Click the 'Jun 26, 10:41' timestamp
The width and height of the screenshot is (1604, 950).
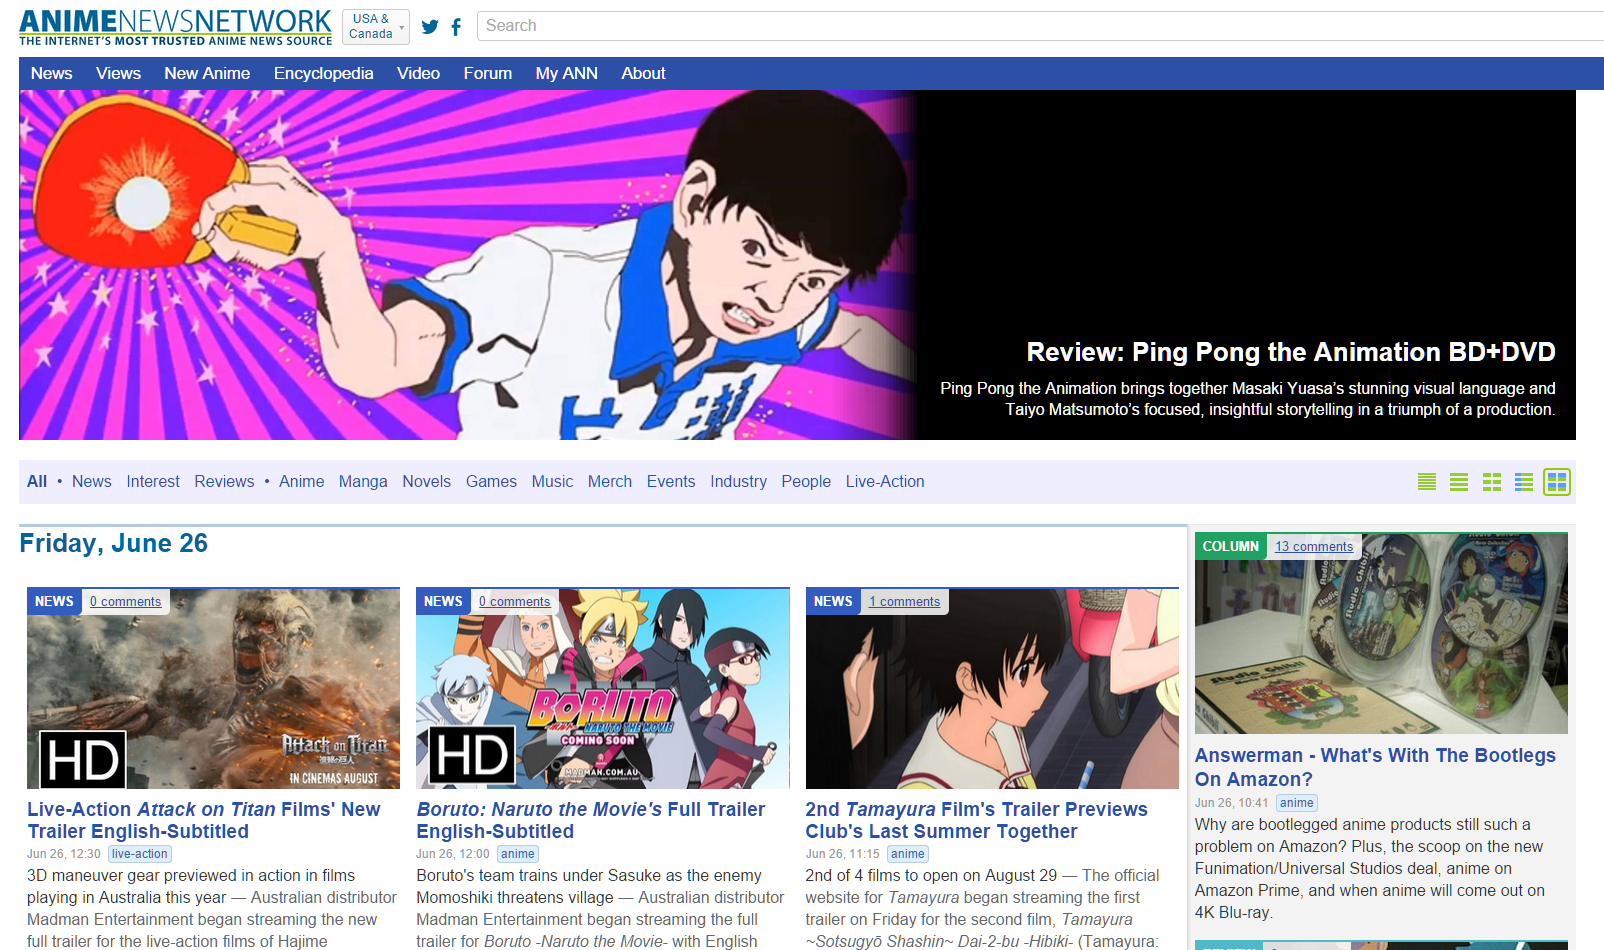[1232, 803]
